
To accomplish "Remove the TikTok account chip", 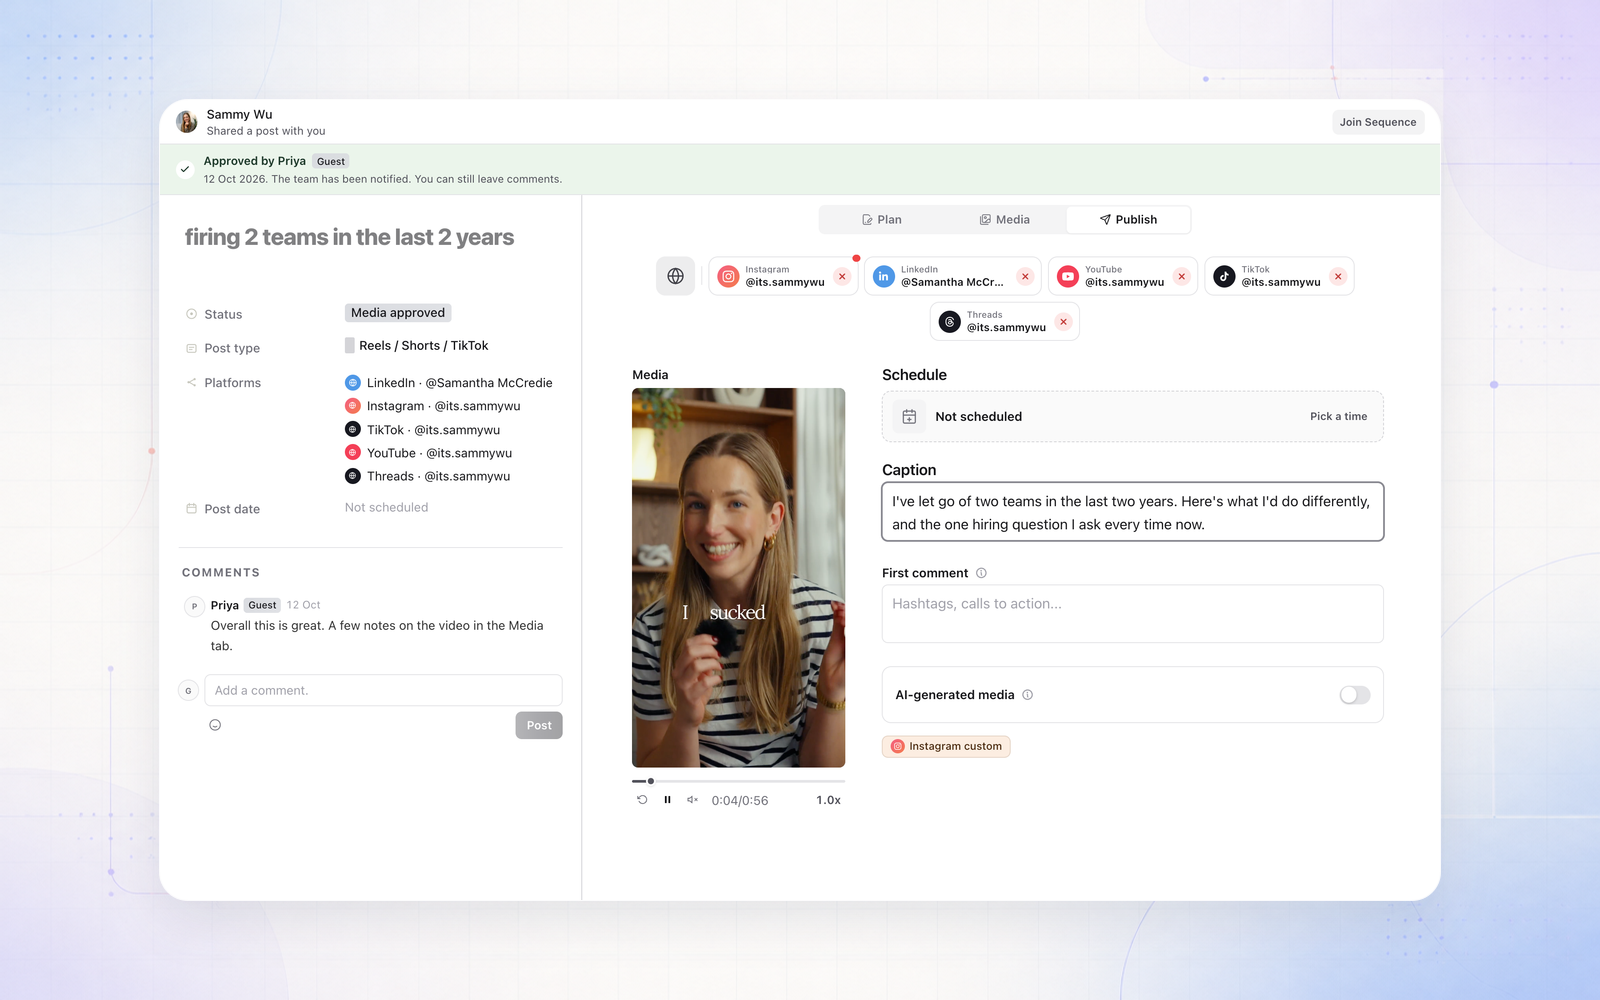I will (1338, 277).
